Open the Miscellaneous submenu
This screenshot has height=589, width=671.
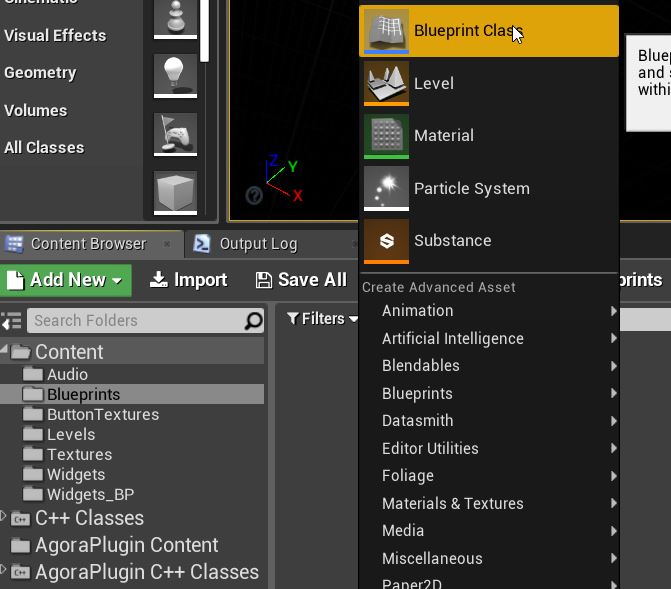(489, 559)
